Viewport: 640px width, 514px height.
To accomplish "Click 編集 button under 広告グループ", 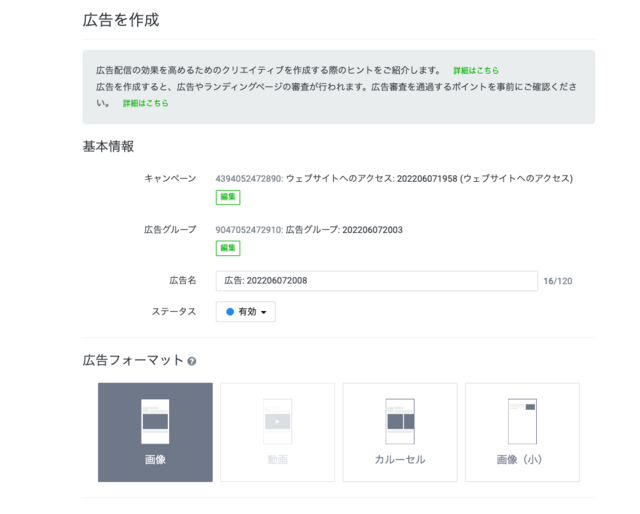I will pos(228,248).
